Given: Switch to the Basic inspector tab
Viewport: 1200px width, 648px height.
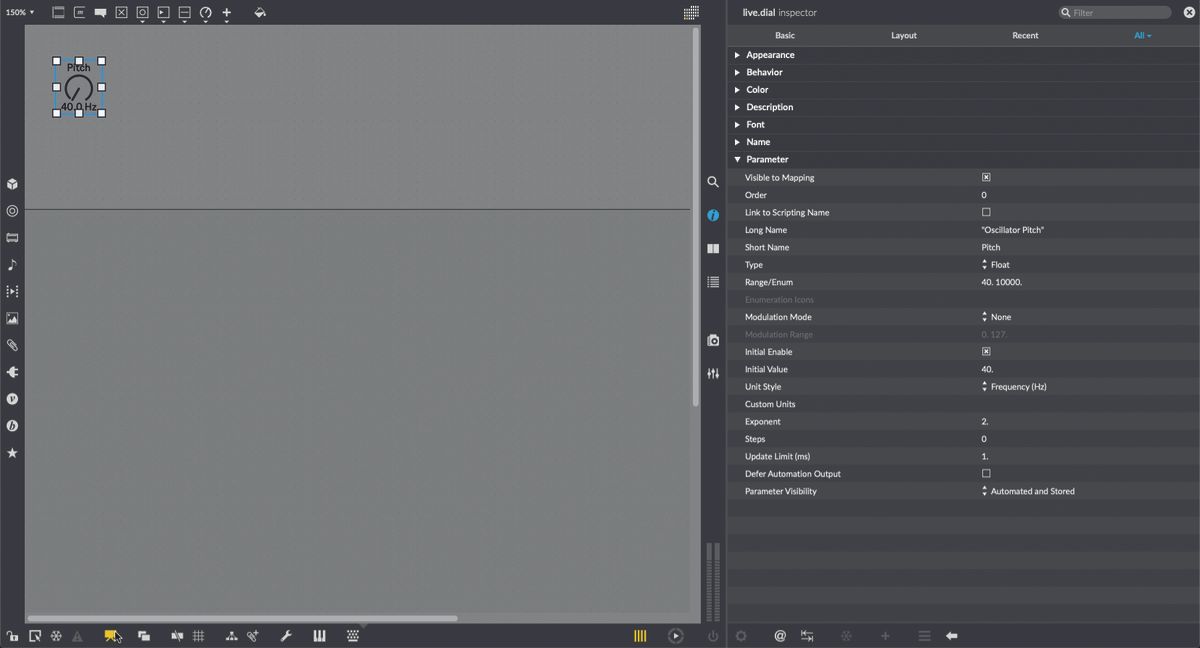Looking at the screenshot, I should (x=785, y=36).
